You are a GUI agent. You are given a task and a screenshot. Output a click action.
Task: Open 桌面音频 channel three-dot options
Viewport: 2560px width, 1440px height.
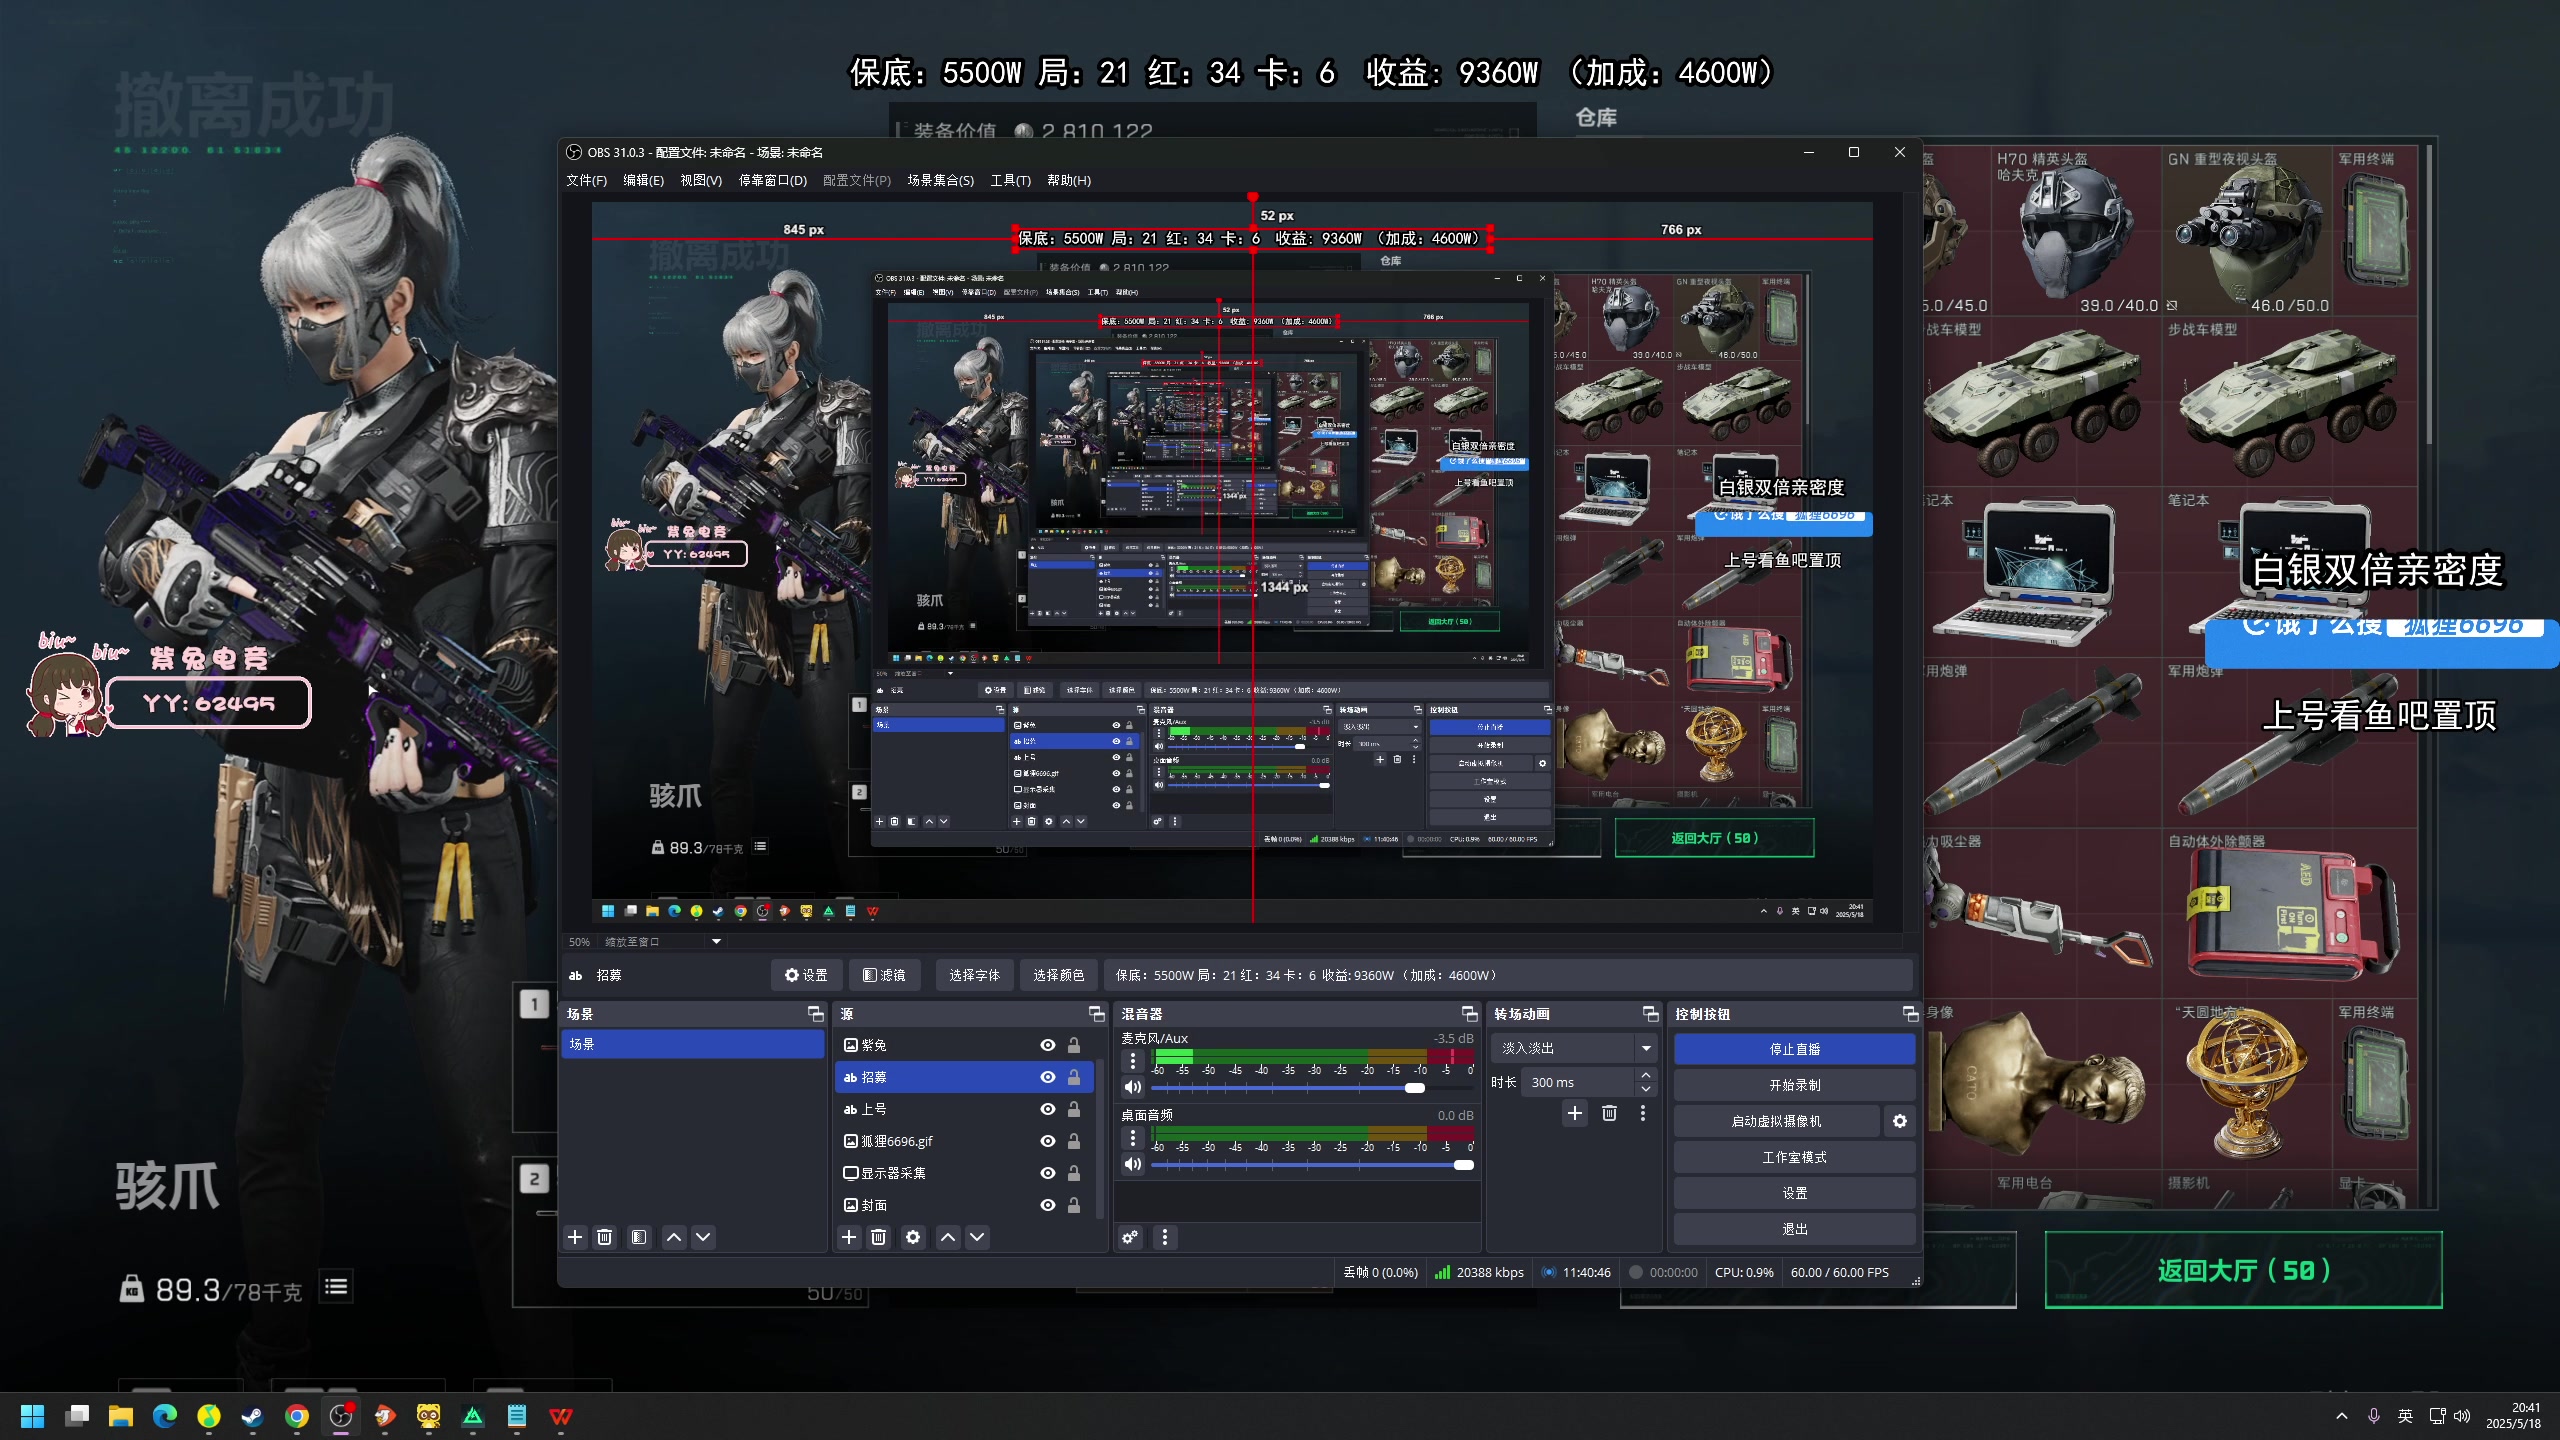coord(1133,1137)
